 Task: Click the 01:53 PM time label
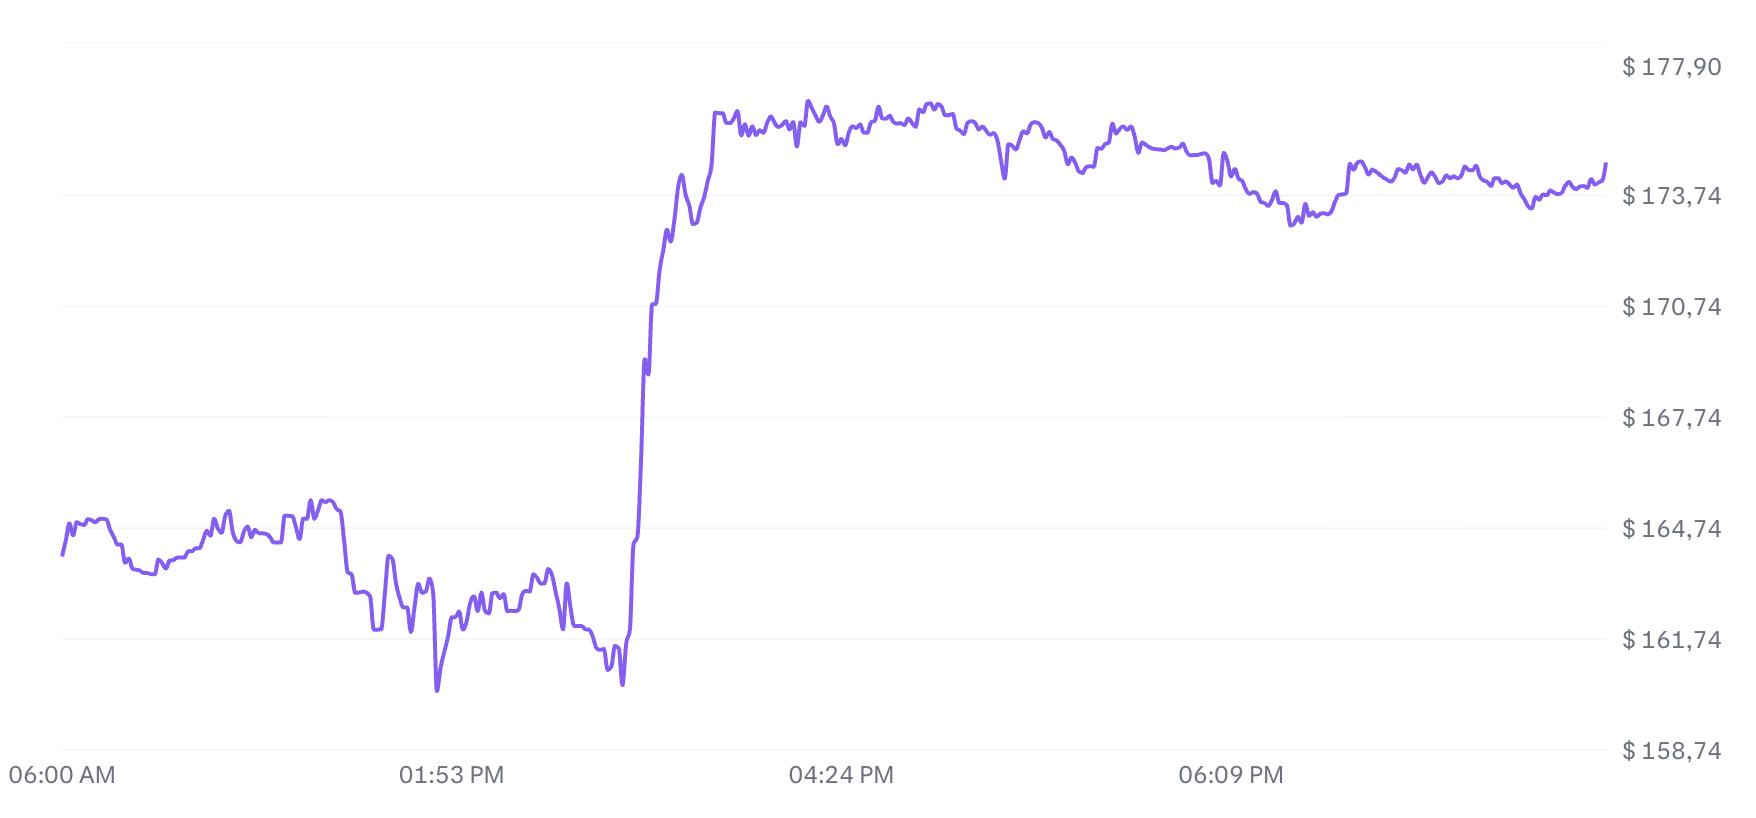(x=451, y=775)
